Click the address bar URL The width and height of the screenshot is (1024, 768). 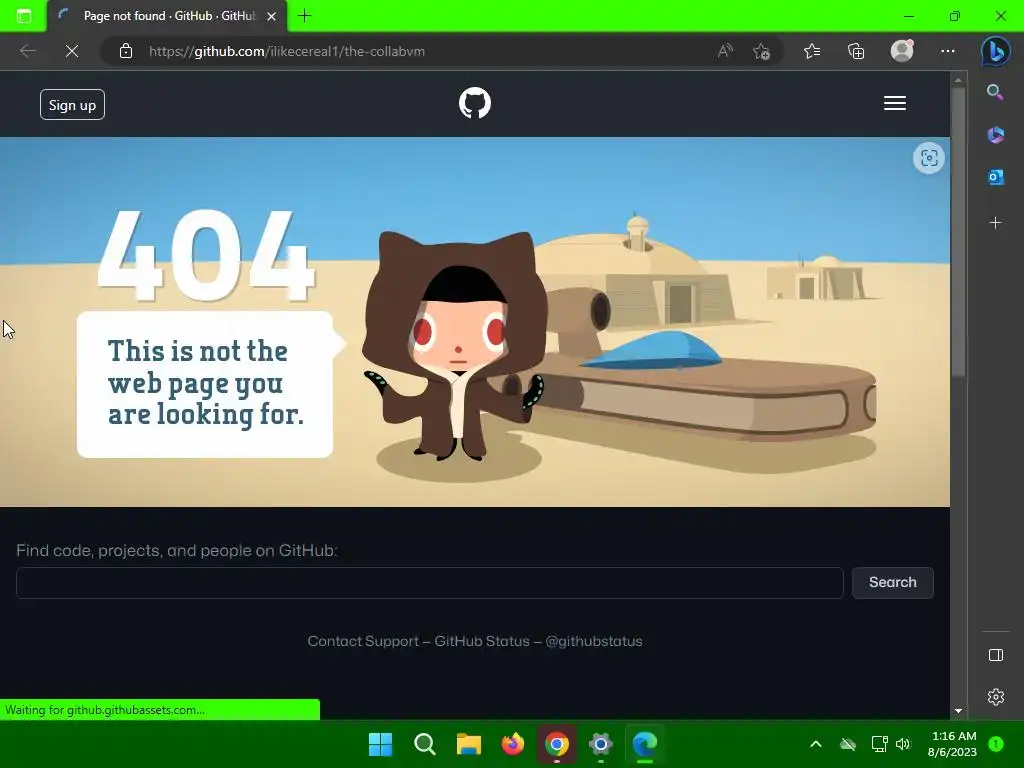287,51
